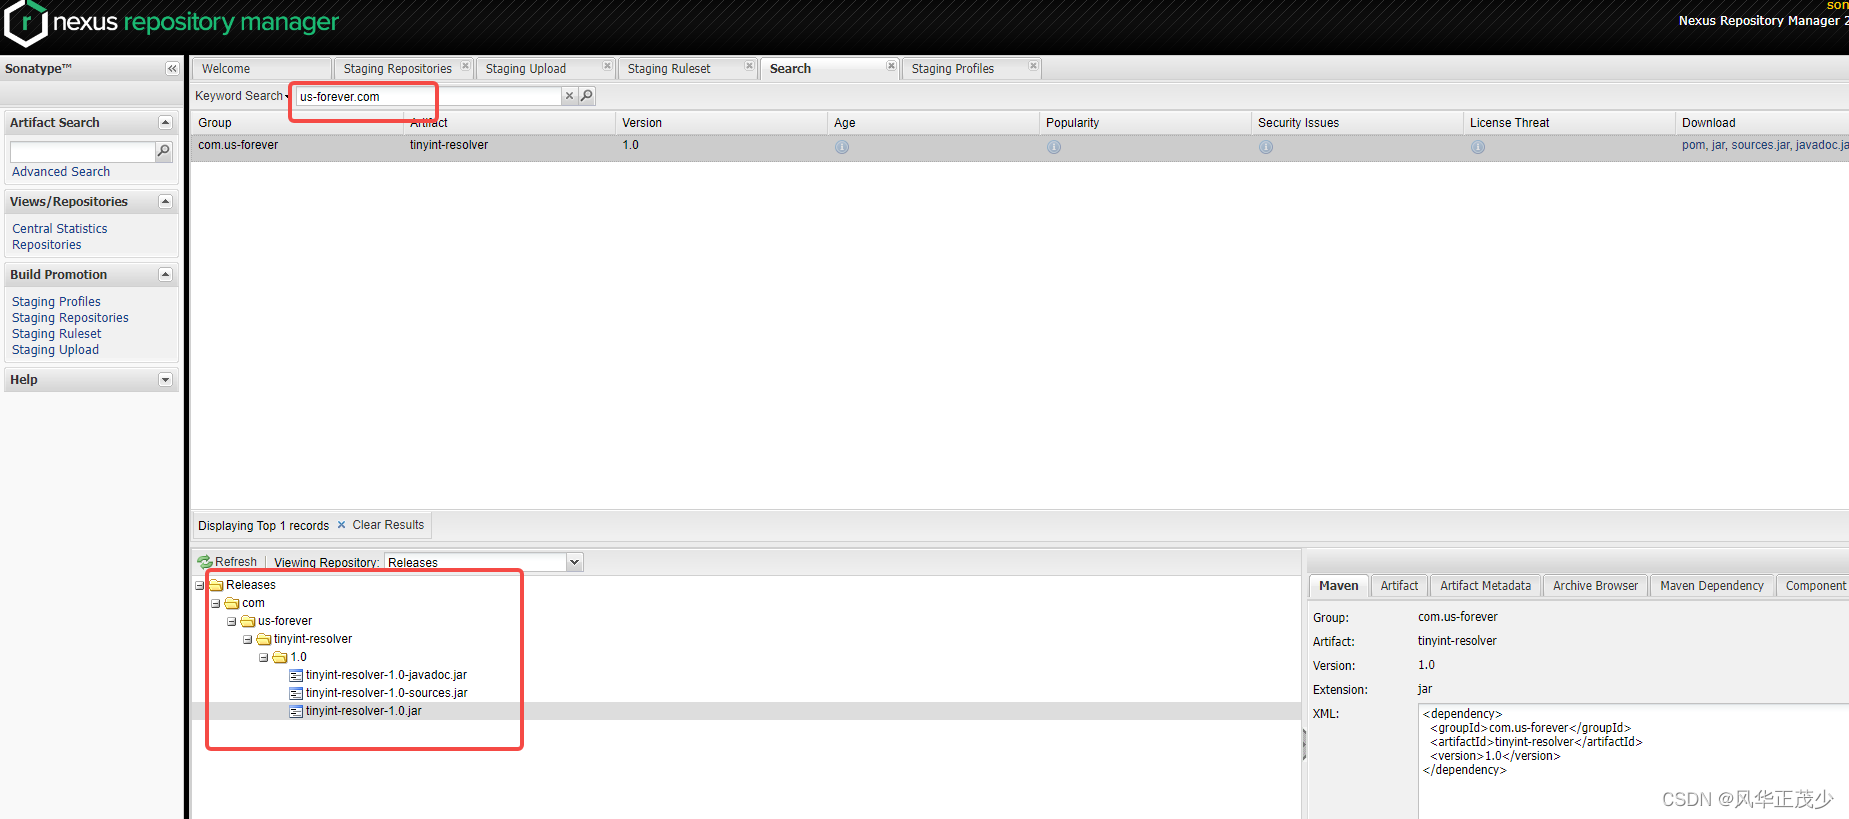Viewport: 1849px width, 819px height.
Task: Open the Maven detail tab
Action: 1339,586
